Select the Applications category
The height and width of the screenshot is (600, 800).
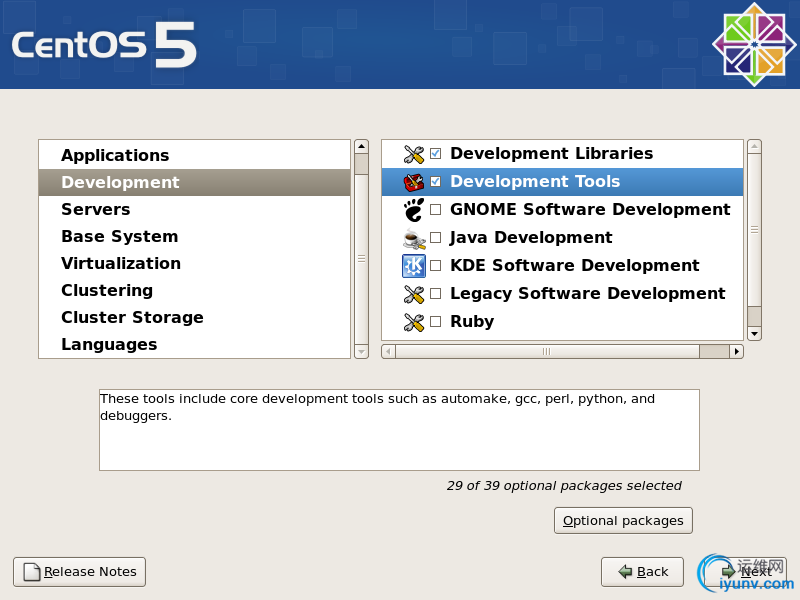[x=195, y=155]
